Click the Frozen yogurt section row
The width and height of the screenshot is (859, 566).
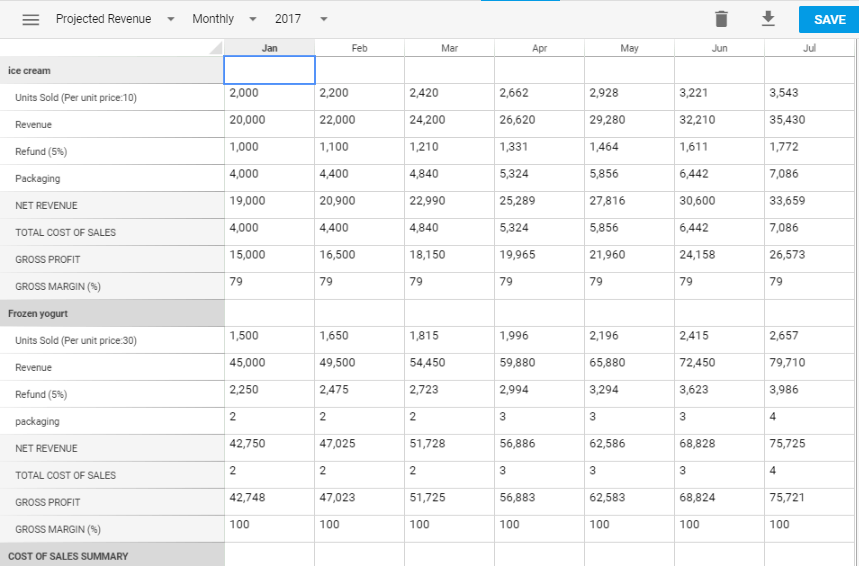click(112, 313)
